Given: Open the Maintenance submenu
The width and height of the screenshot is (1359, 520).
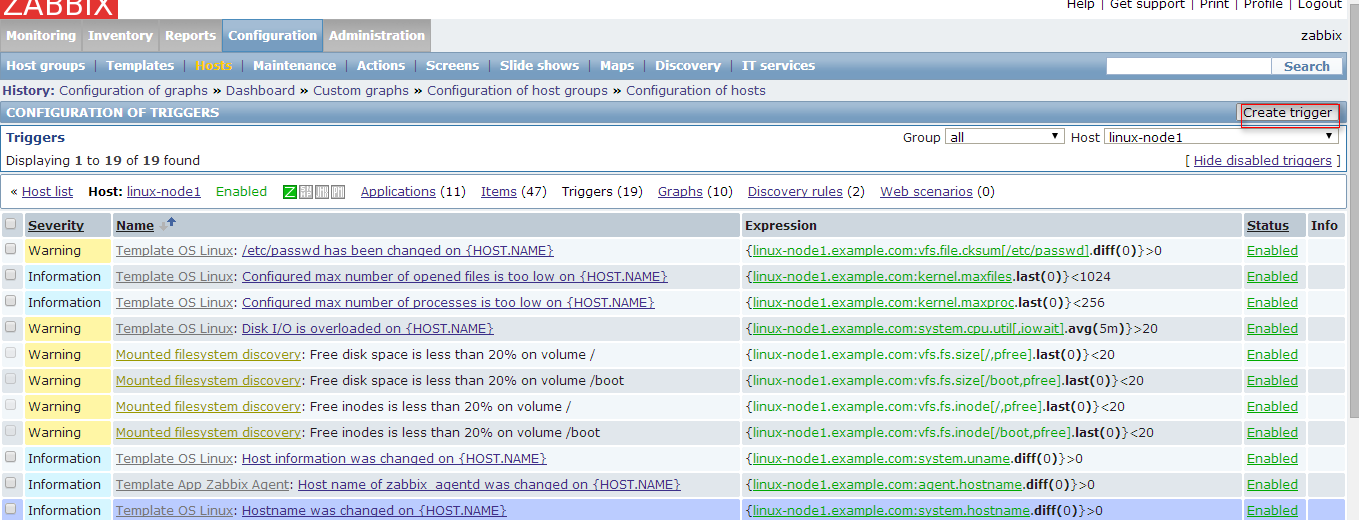Looking at the screenshot, I should 294,66.
